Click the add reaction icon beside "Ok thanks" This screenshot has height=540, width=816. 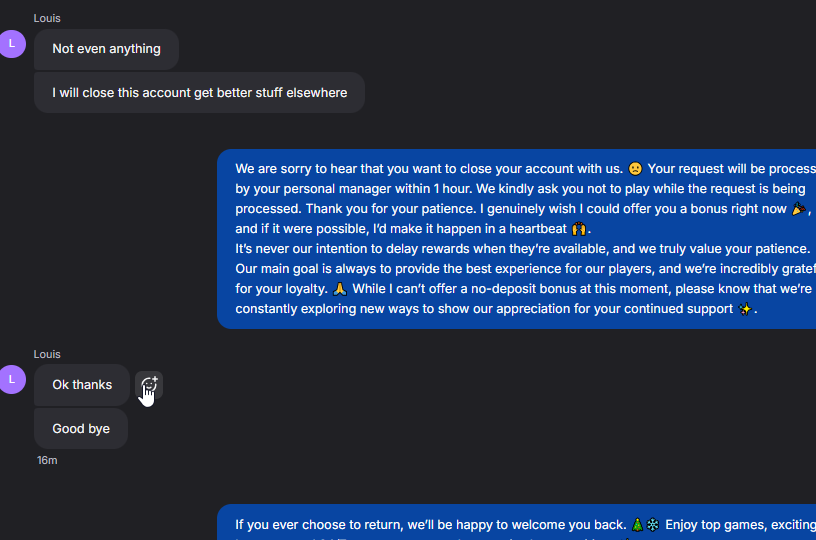coord(149,384)
